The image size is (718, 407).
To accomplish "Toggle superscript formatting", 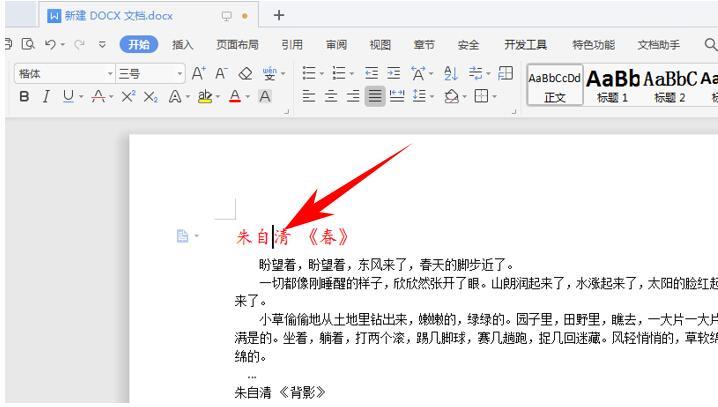I will click(128, 96).
